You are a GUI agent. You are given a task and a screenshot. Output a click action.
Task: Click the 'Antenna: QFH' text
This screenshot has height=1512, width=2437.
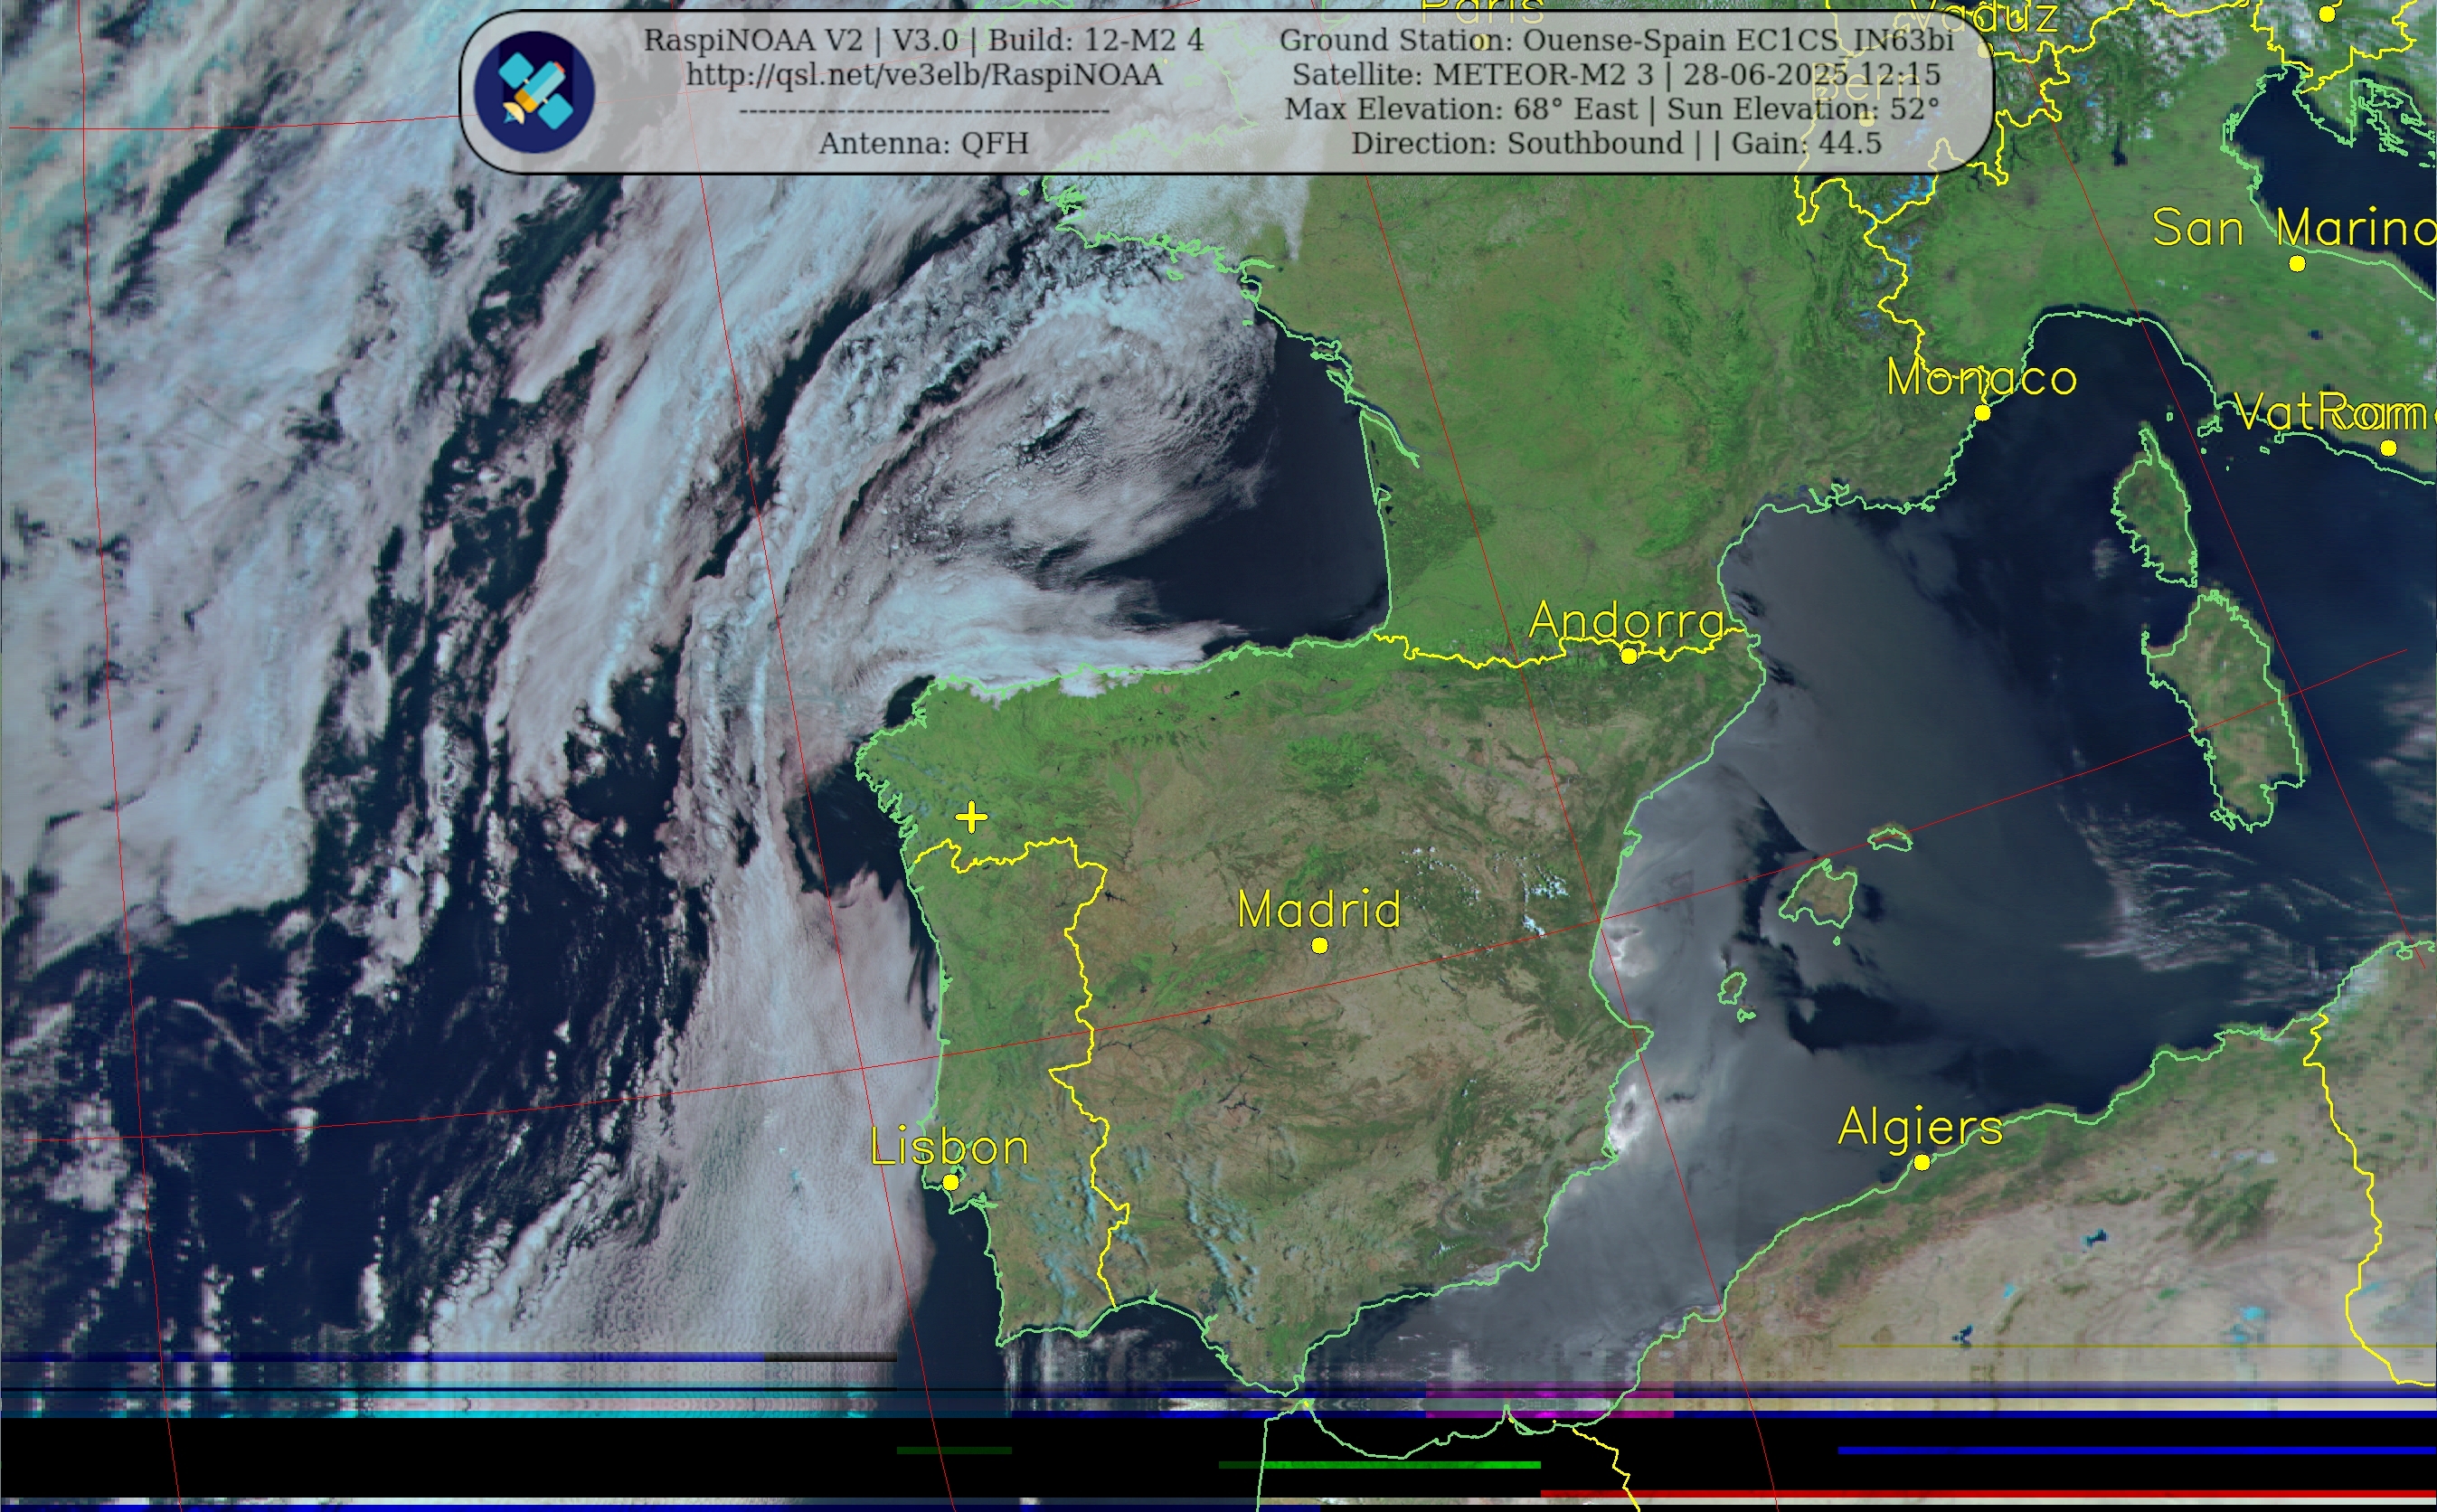coord(924,144)
